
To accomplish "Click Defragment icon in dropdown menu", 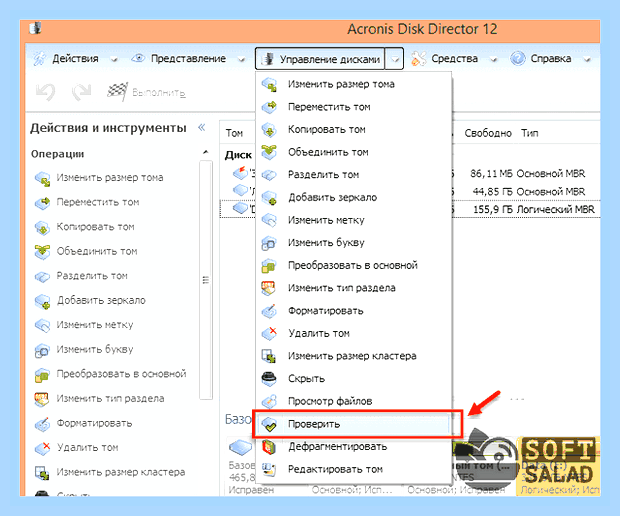I will click(x=269, y=447).
